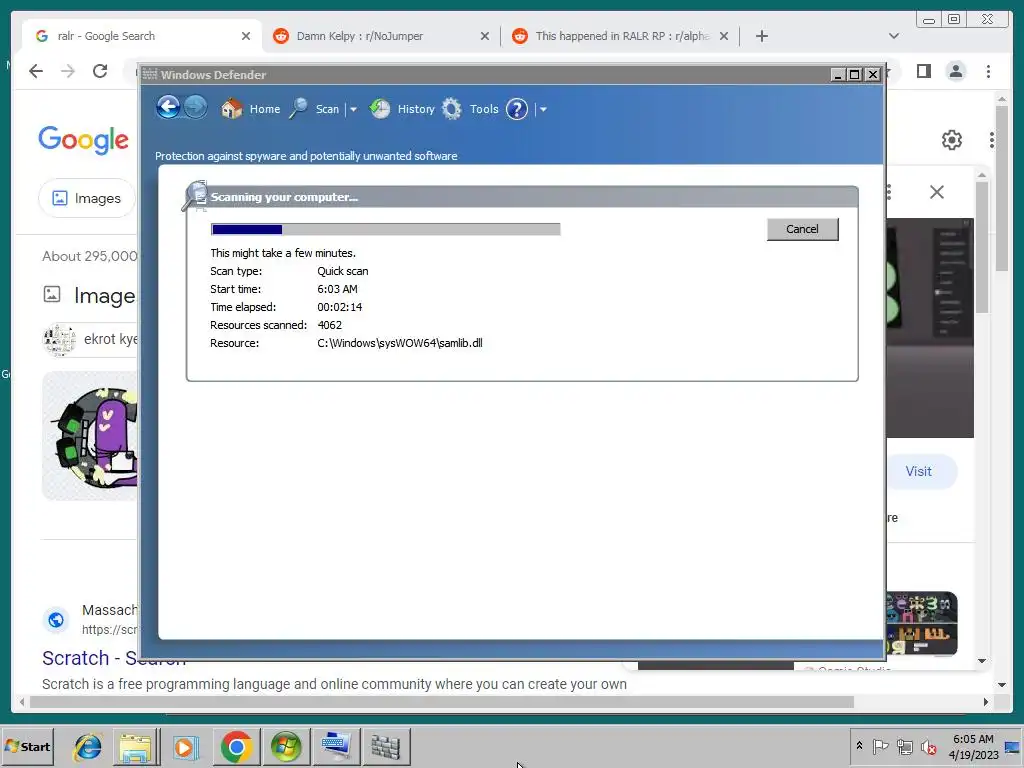
Task: Click the muted volume tray icon
Action: tap(928, 746)
